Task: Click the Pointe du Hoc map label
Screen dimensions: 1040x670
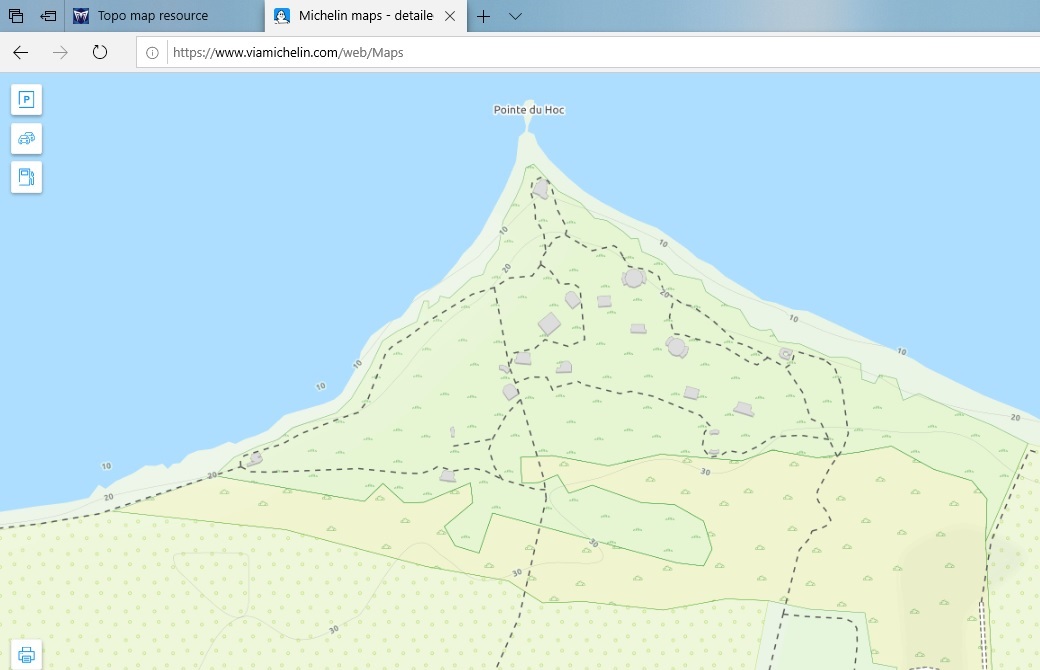Action: (529, 110)
